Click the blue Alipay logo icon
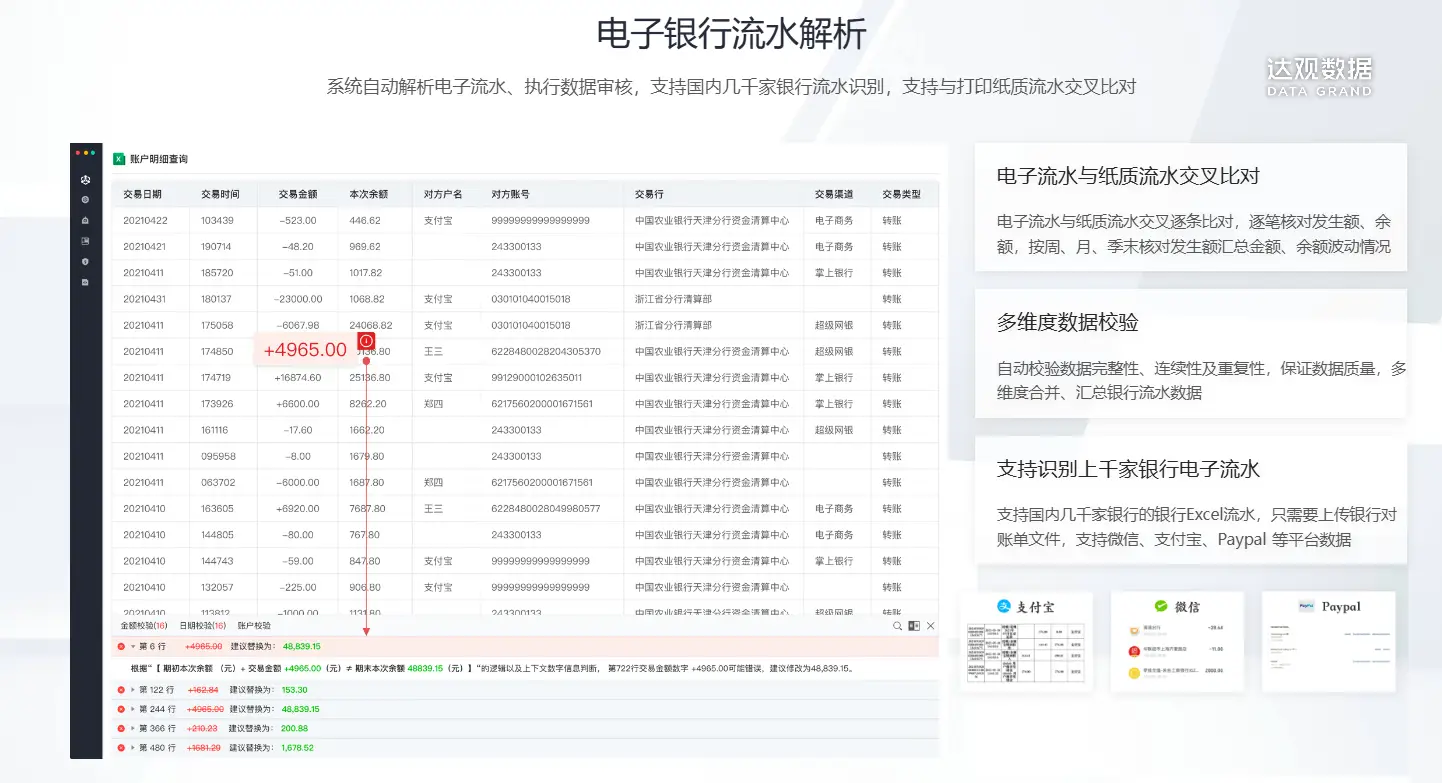 click(1003, 606)
